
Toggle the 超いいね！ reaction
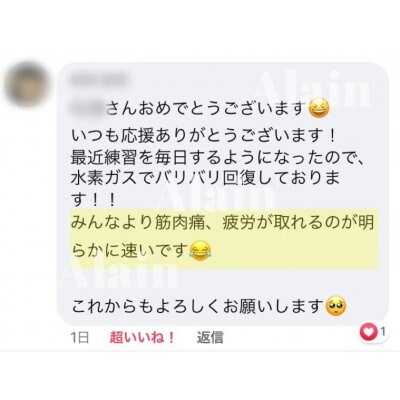(x=142, y=338)
